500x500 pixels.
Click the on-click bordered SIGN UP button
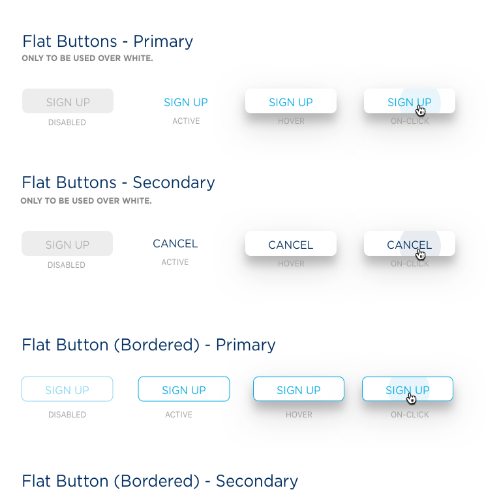[408, 389]
